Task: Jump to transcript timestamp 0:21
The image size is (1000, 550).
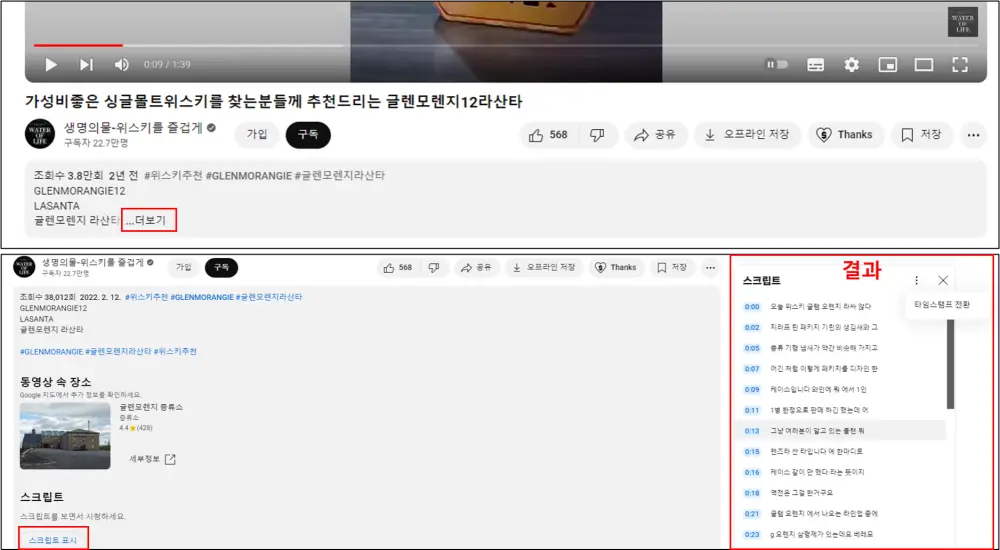Action: (x=752, y=514)
